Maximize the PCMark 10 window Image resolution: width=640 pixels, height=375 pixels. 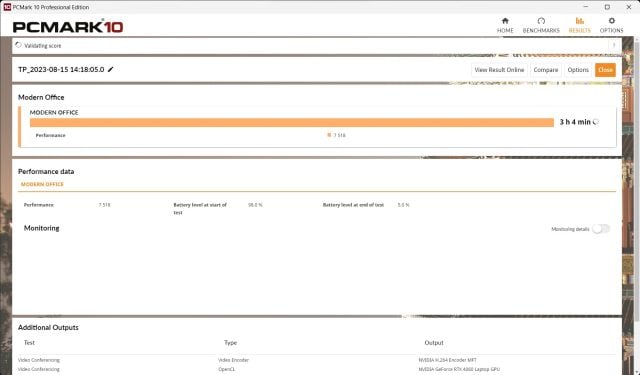(x=607, y=7)
